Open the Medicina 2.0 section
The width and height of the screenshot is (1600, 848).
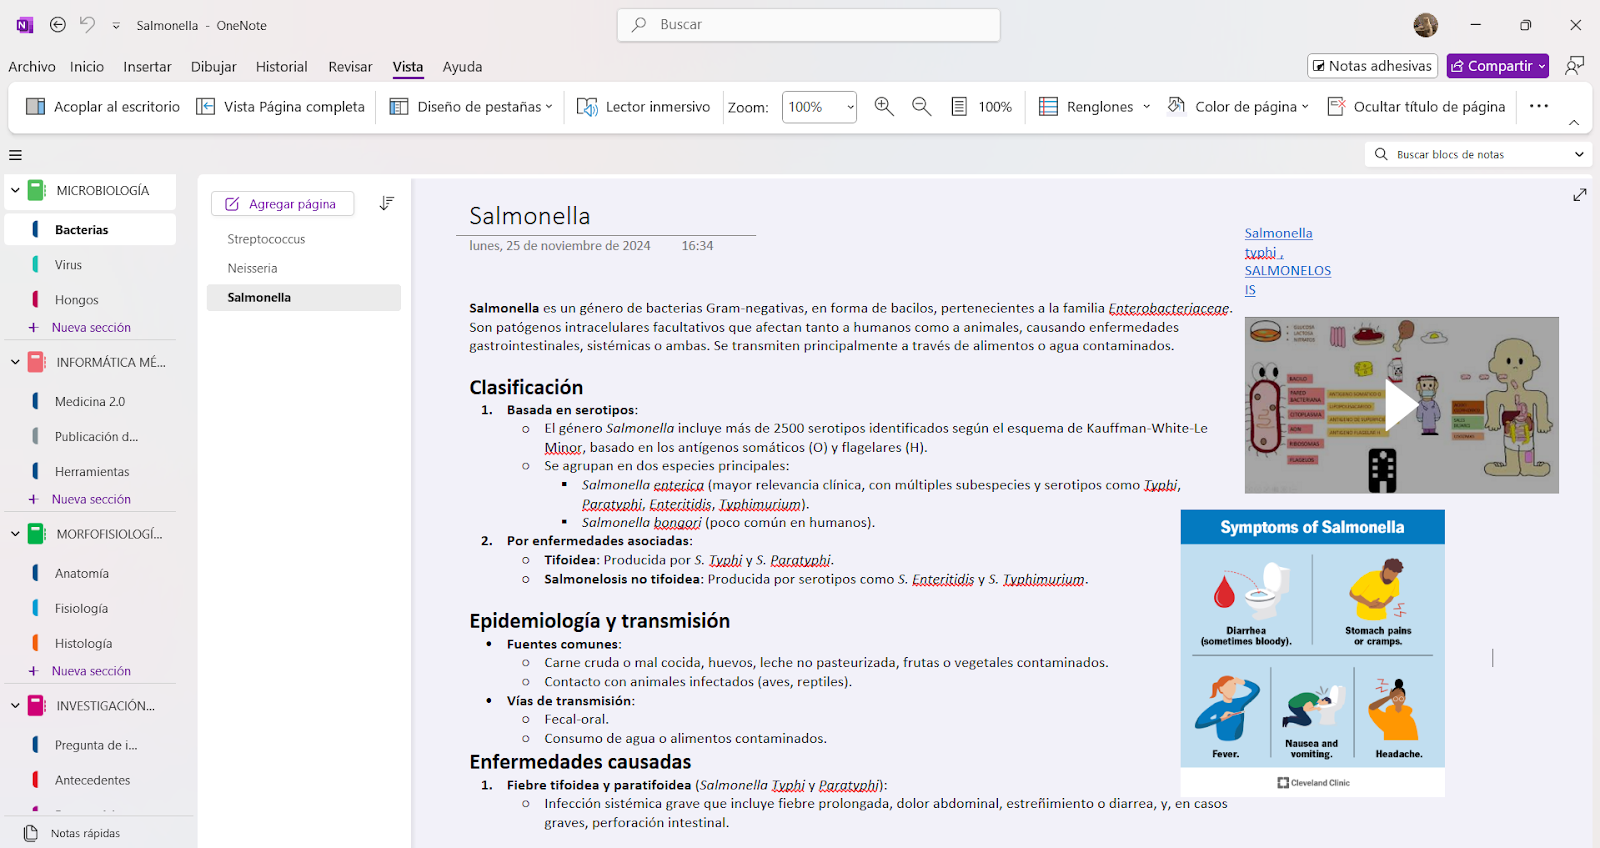tap(91, 402)
